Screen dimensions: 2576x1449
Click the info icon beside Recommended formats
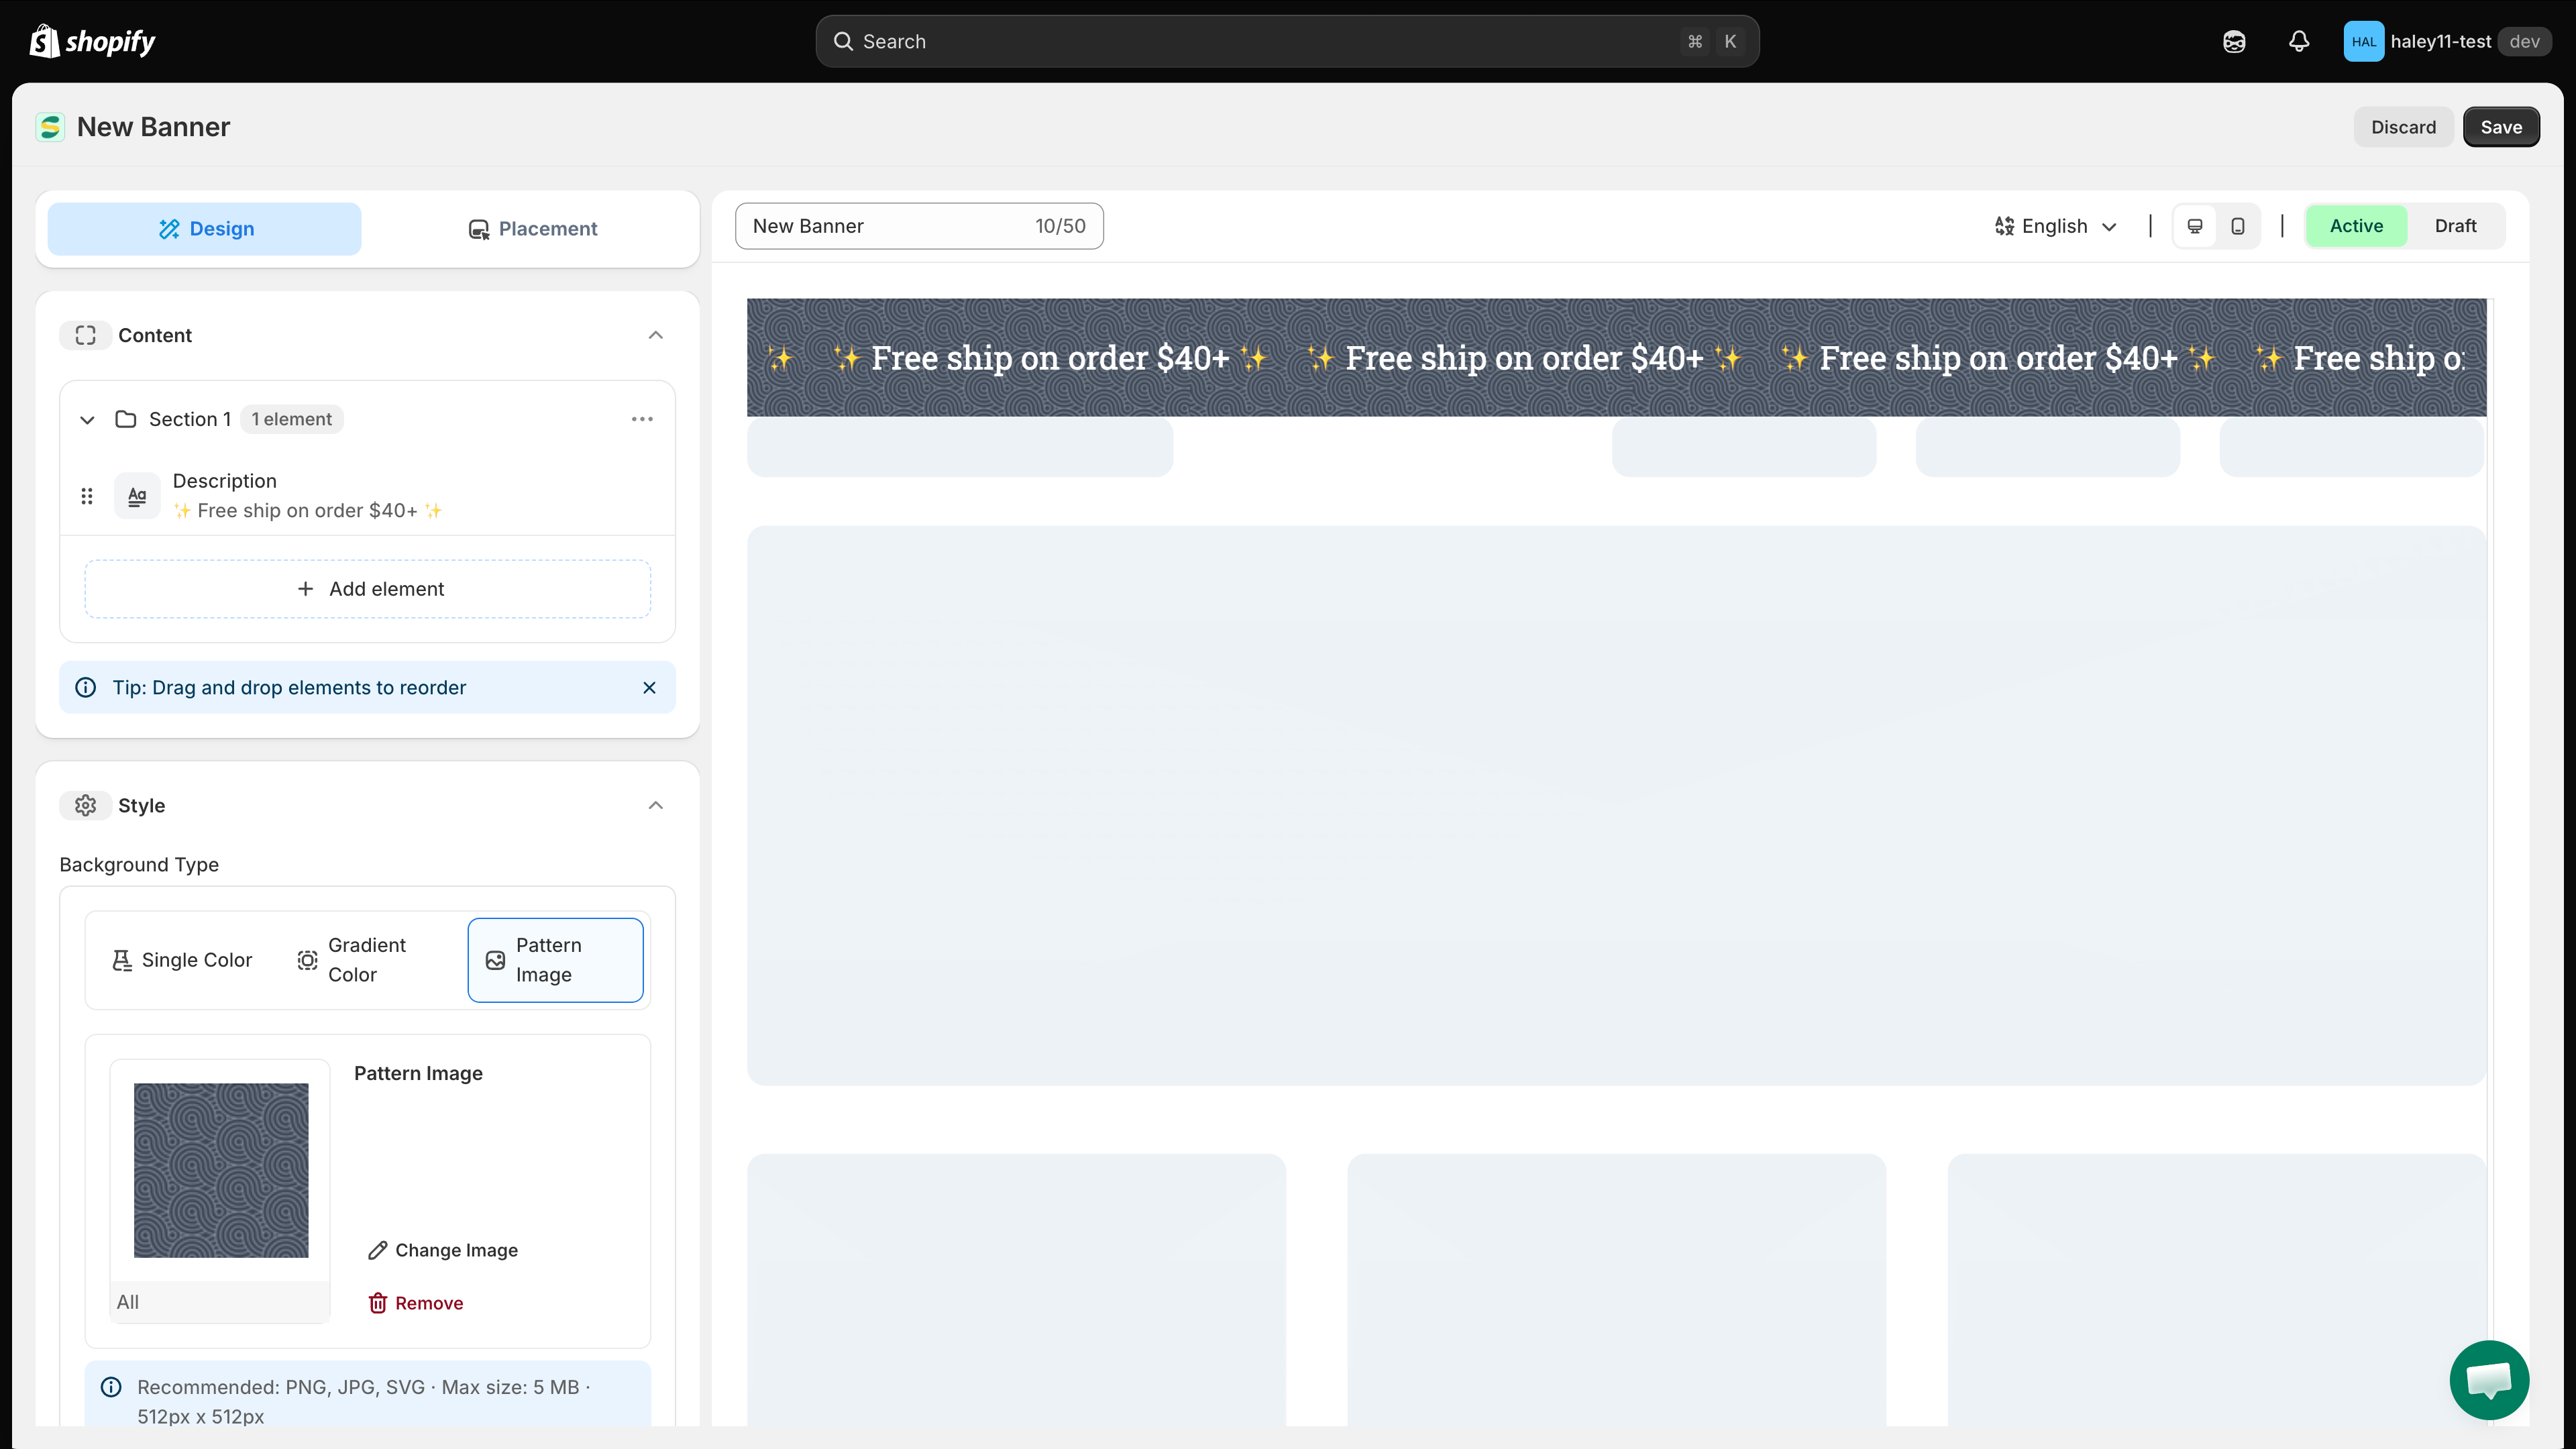click(111, 1387)
